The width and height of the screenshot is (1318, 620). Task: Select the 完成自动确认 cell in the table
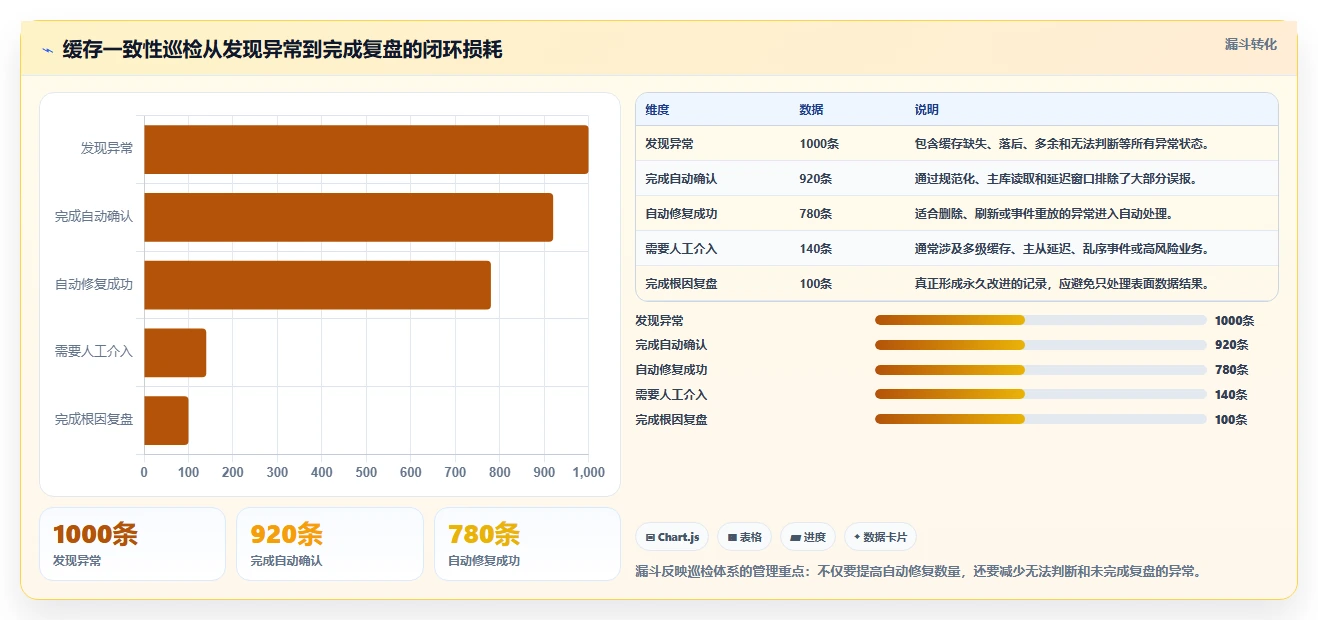[x=681, y=179]
